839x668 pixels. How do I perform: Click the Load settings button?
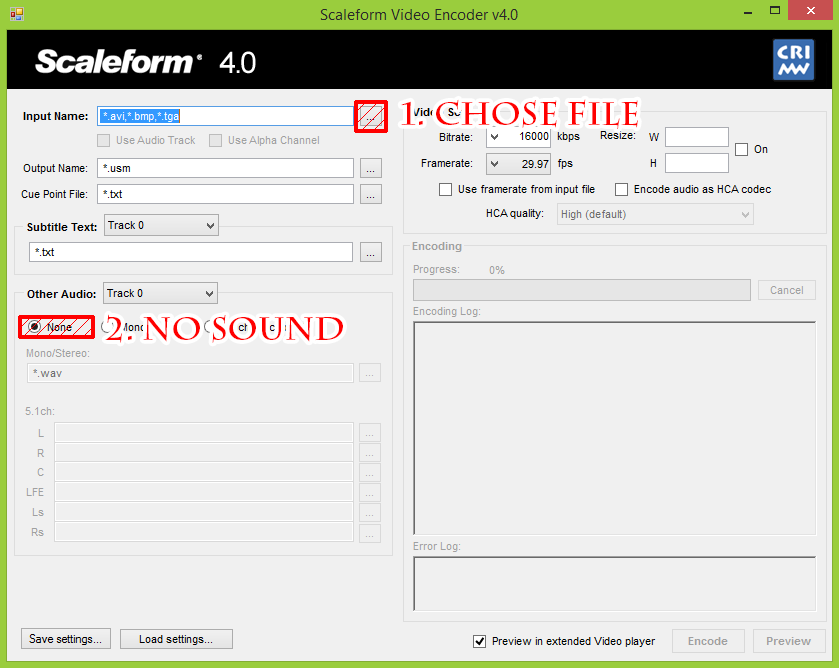pyautogui.click(x=176, y=639)
